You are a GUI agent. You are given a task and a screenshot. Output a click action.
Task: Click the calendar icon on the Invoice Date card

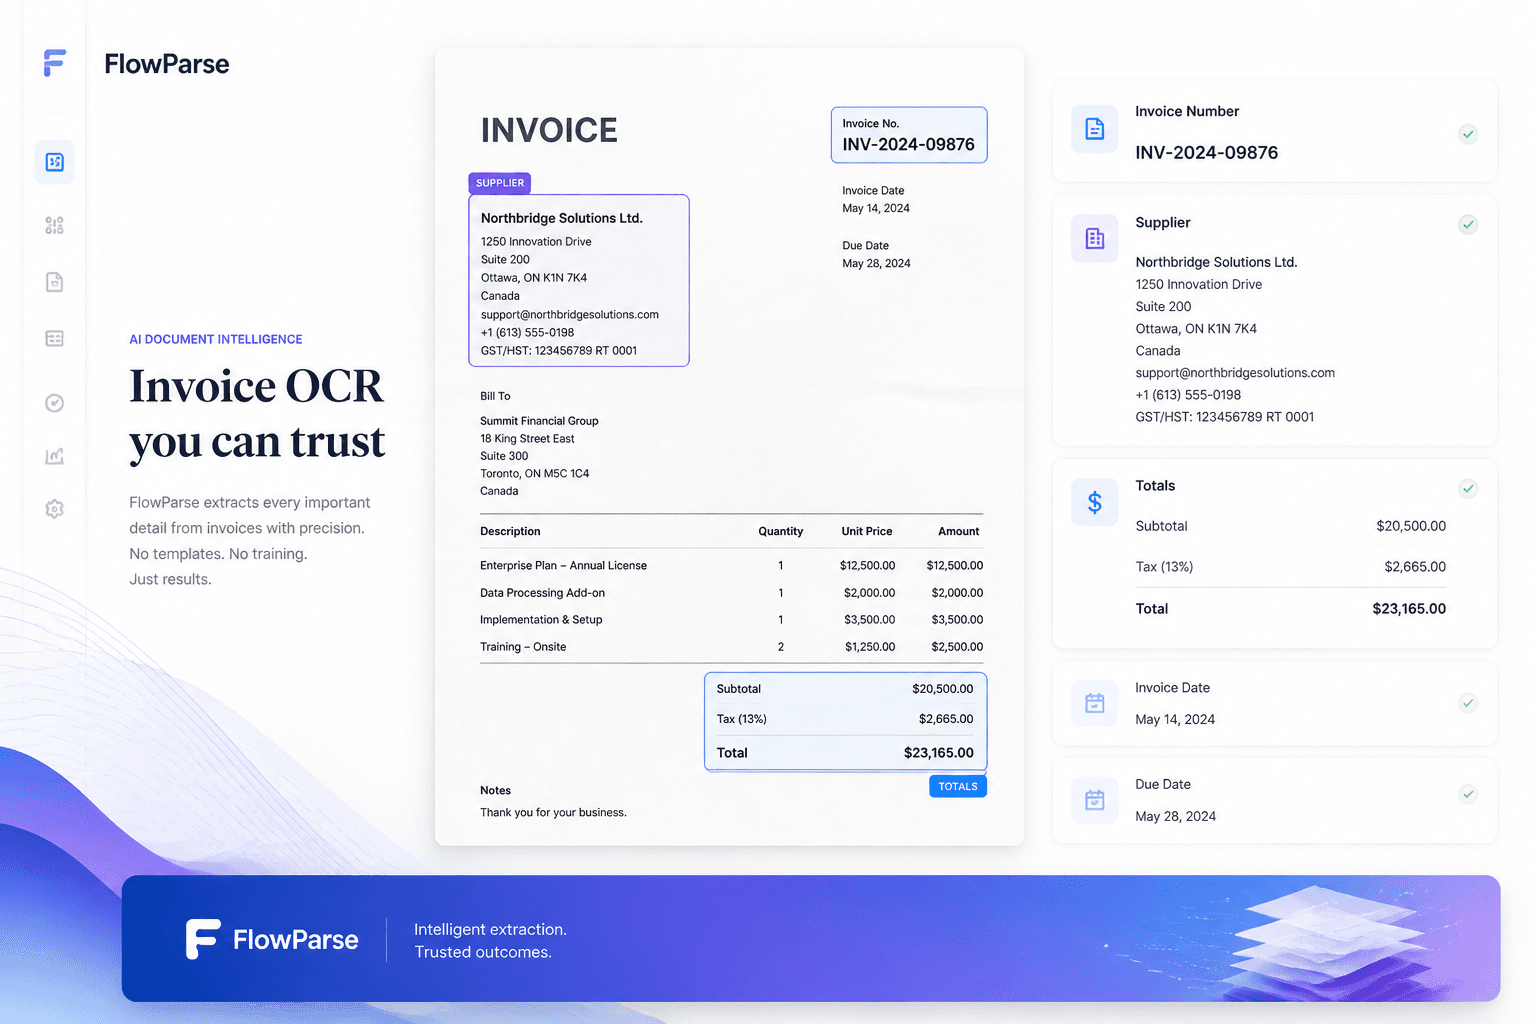[1095, 703]
